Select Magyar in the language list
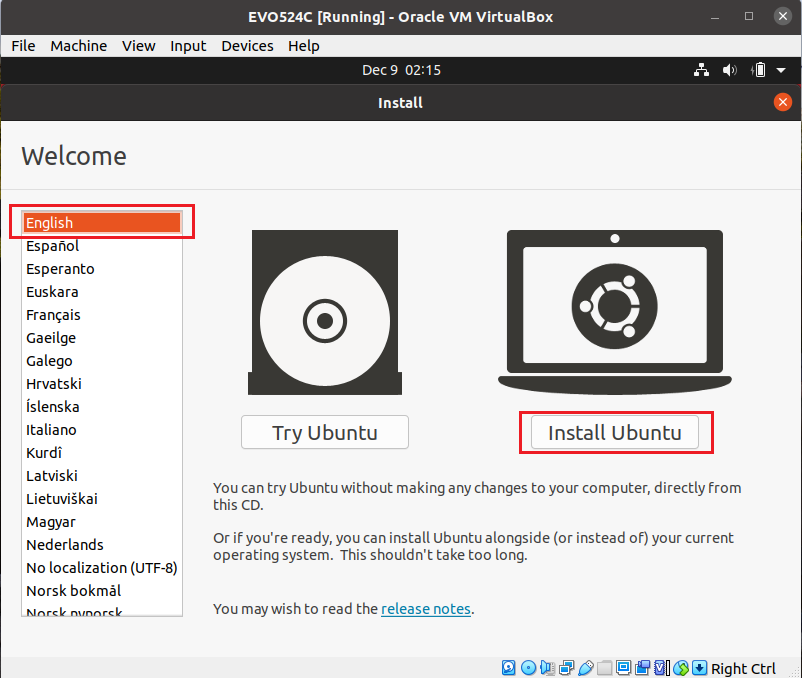The height and width of the screenshot is (678, 802). point(102,522)
